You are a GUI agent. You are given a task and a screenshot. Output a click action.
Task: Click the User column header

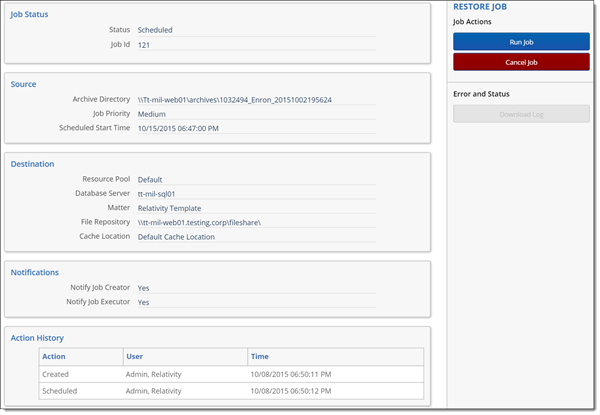[x=135, y=356]
